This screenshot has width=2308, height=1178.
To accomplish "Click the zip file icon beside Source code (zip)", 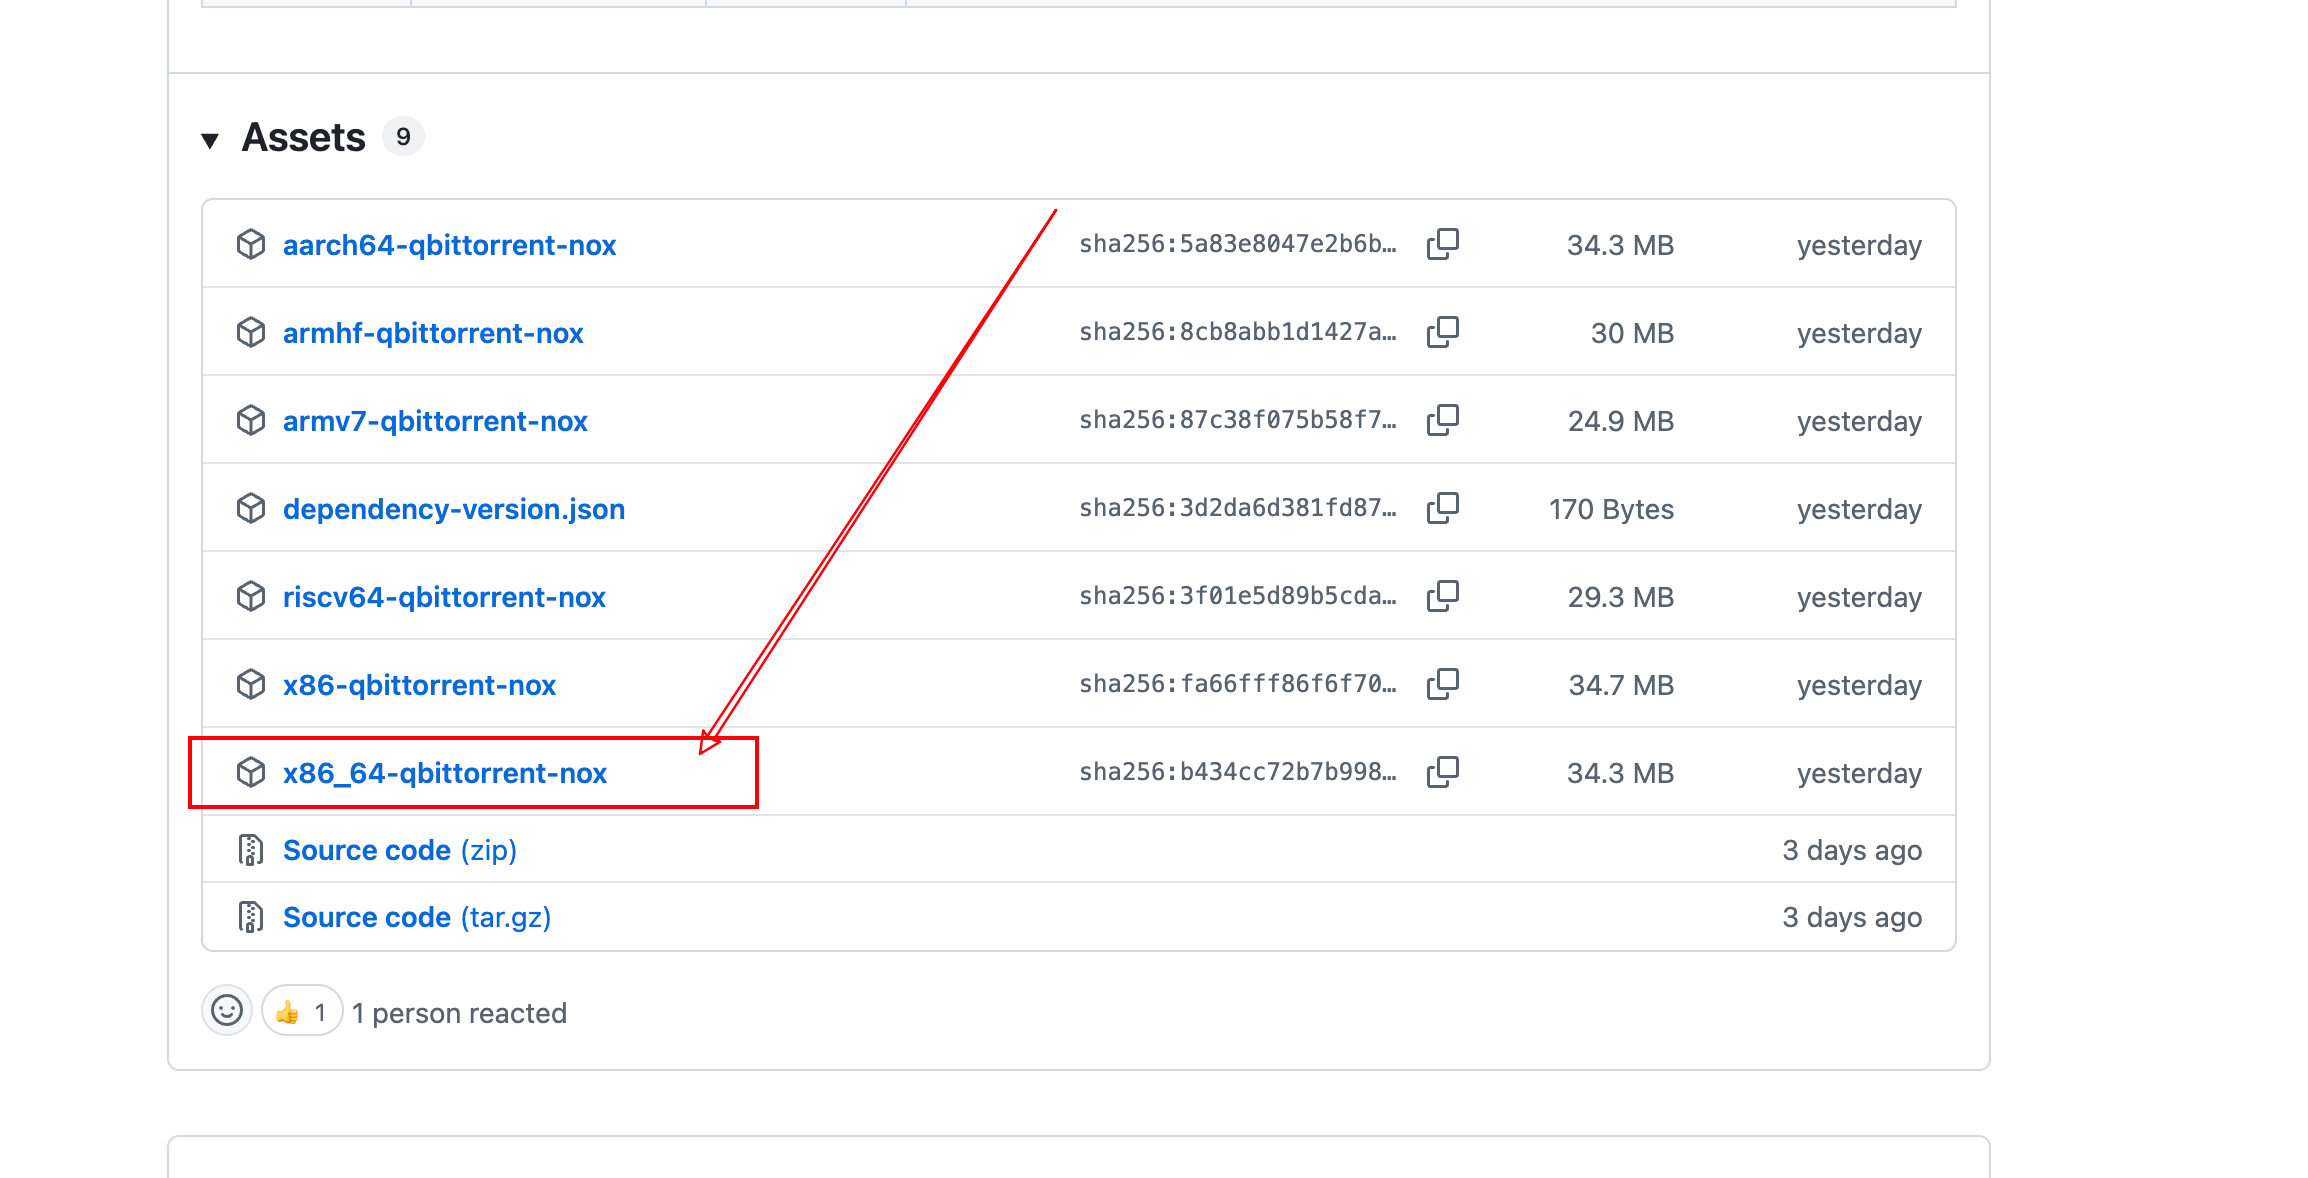I will (x=250, y=850).
